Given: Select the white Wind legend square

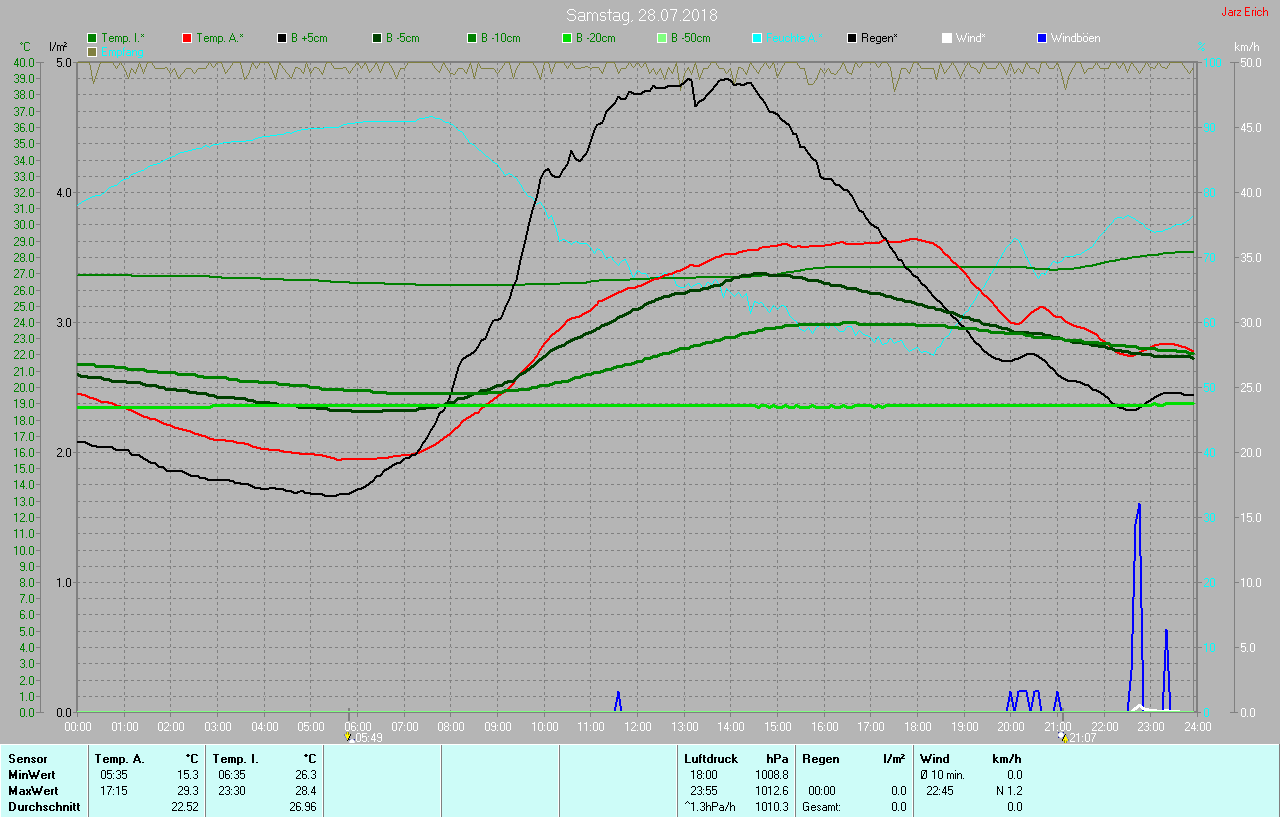Looking at the screenshot, I should click(x=947, y=38).
